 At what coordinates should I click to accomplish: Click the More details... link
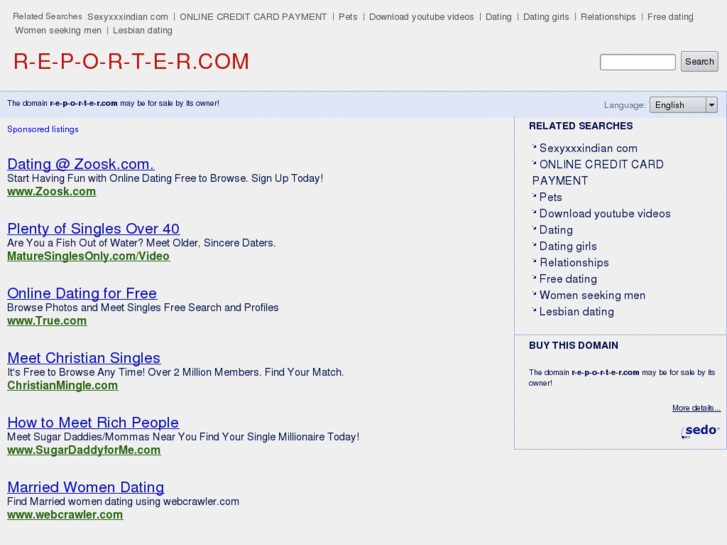(x=696, y=408)
